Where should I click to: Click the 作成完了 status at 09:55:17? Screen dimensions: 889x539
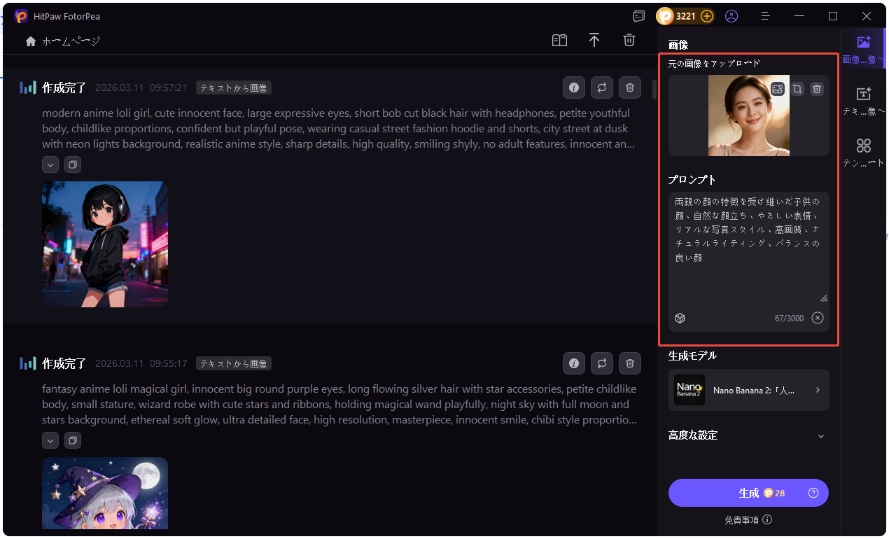(64, 363)
